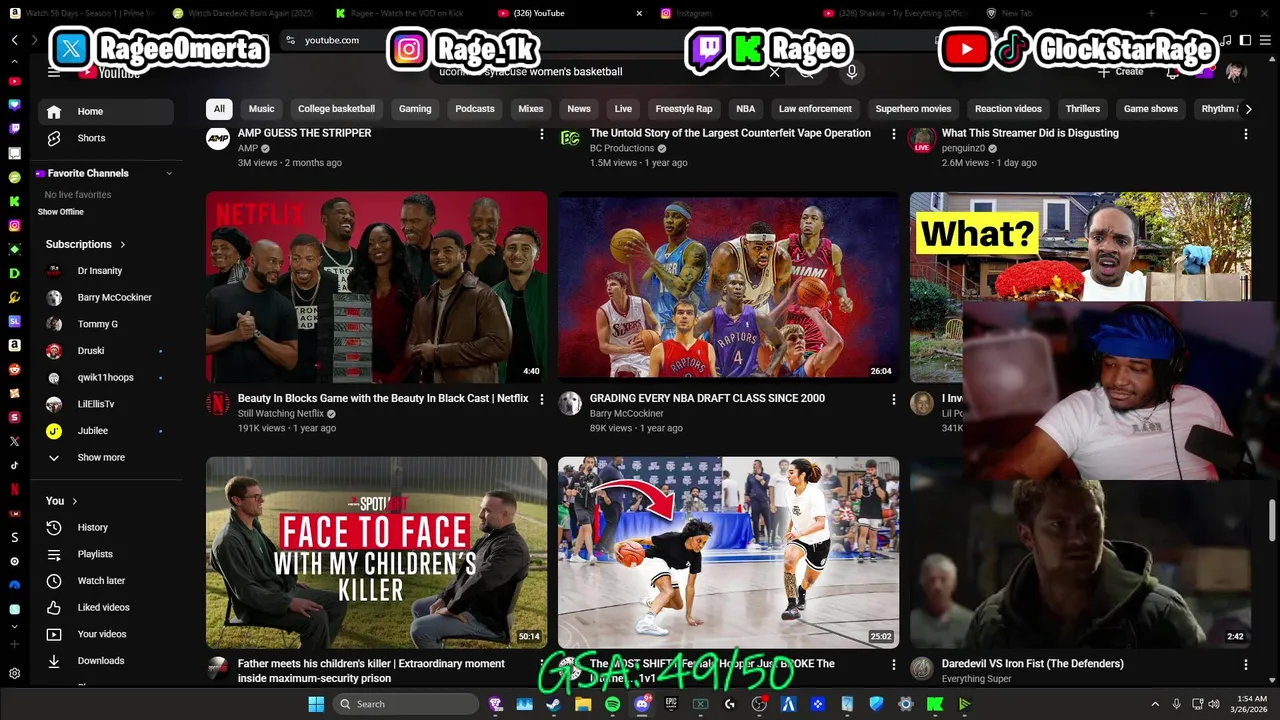Image resolution: width=1280 pixels, height=720 pixels.
Task: Open penguinz0 live channel avatar
Action: pyautogui.click(x=922, y=139)
